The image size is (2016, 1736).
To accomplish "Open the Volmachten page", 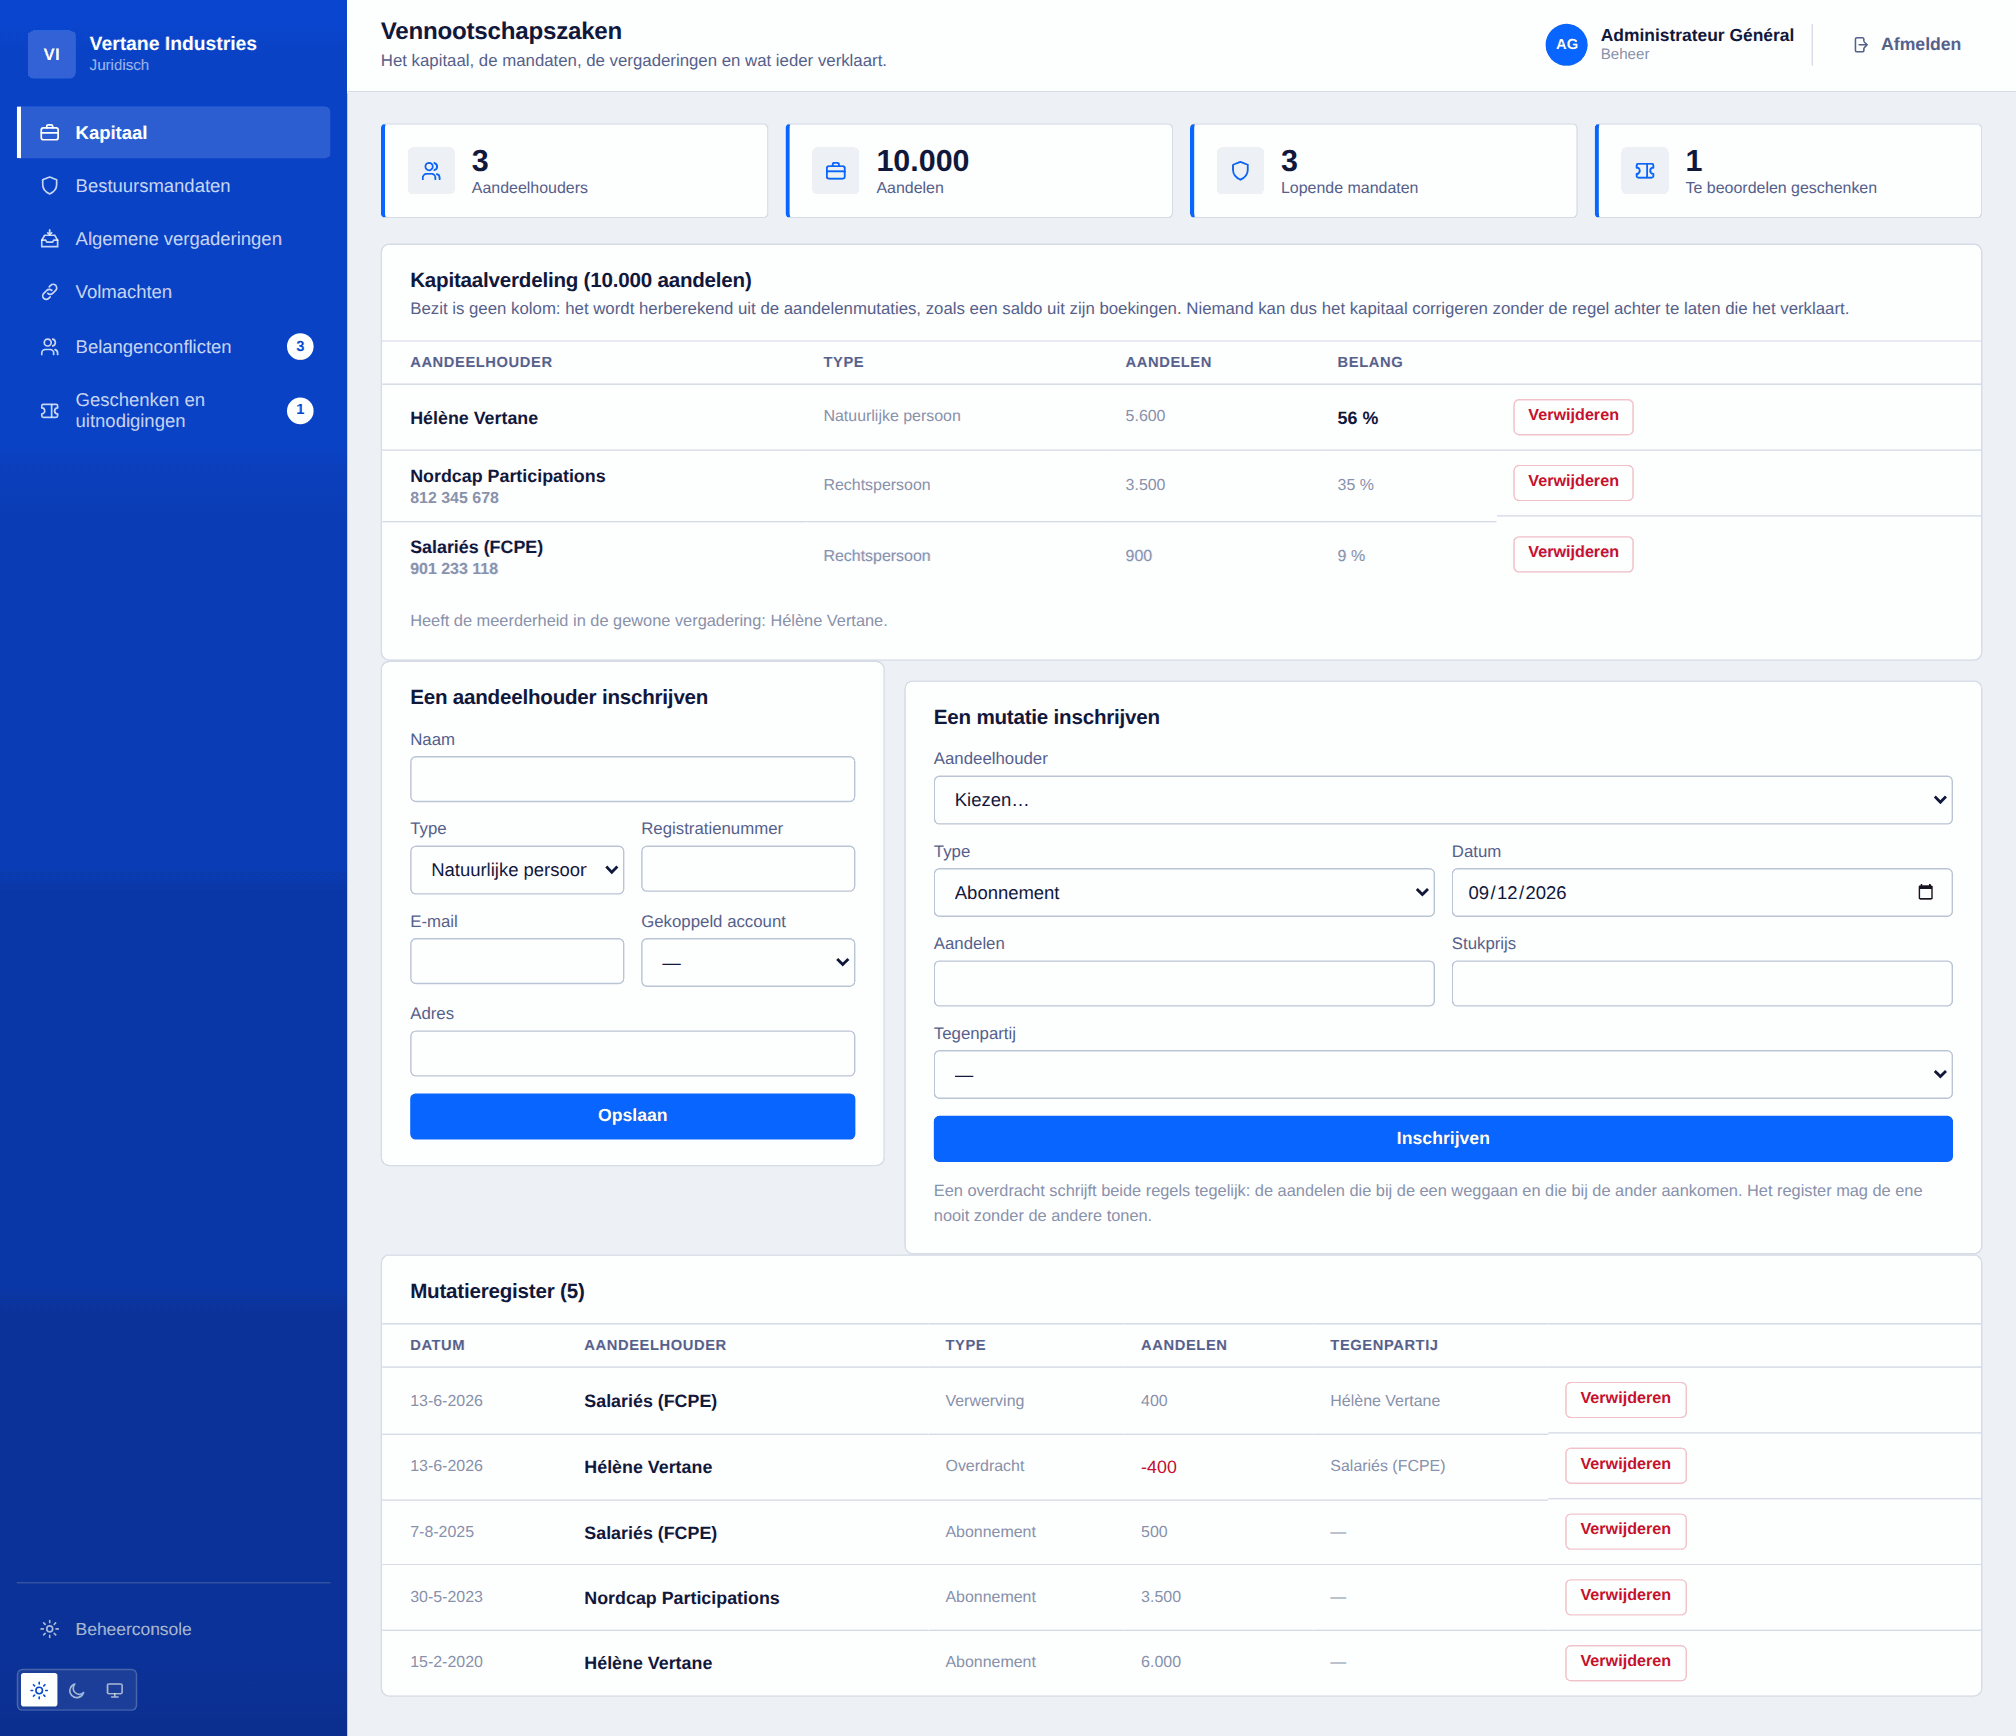I will pos(174,292).
